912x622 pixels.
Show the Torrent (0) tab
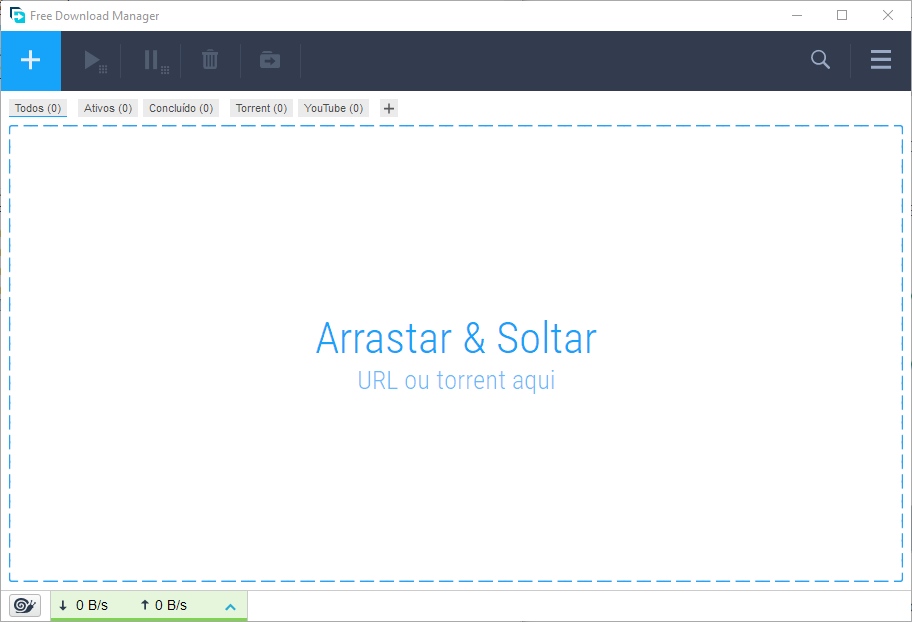261,108
